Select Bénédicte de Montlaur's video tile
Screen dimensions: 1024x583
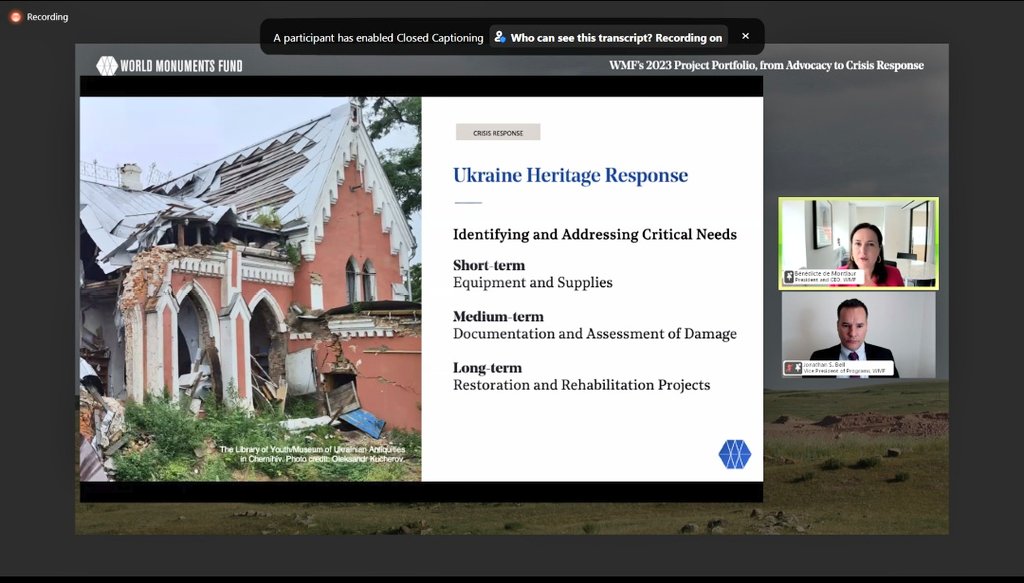tap(858, 244)
